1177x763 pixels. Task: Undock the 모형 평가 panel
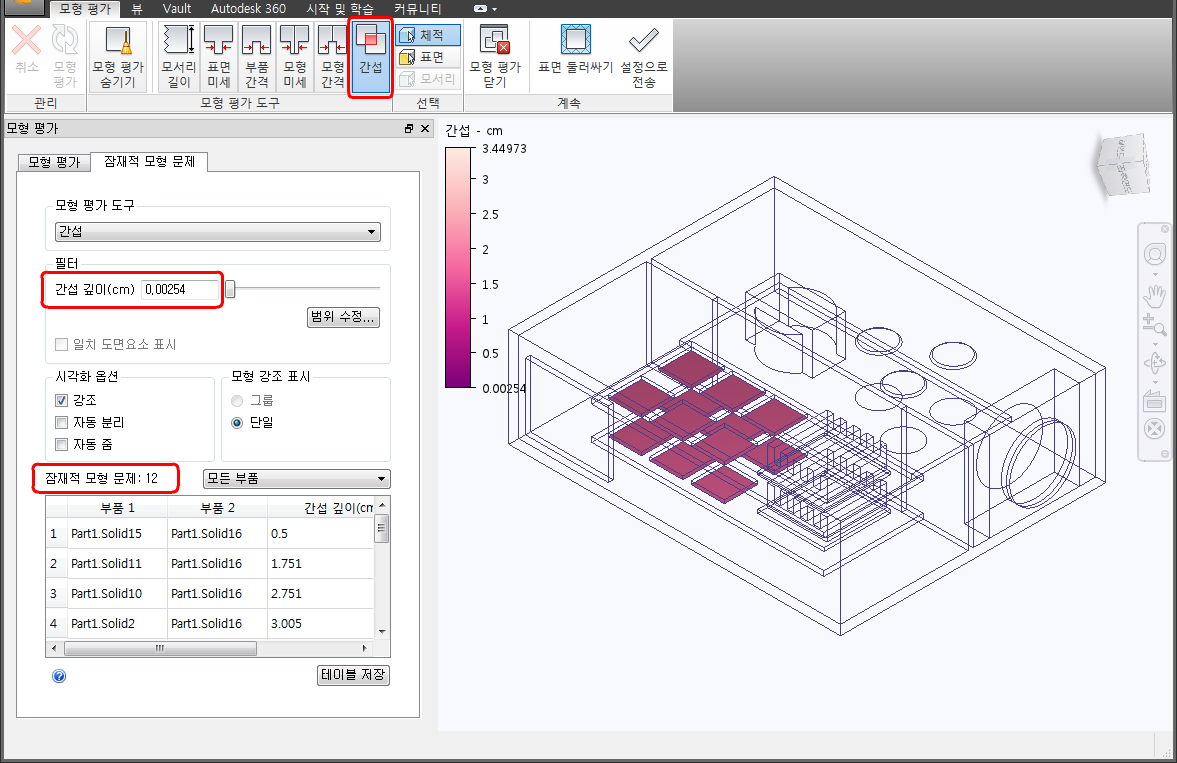click(409, 128)
